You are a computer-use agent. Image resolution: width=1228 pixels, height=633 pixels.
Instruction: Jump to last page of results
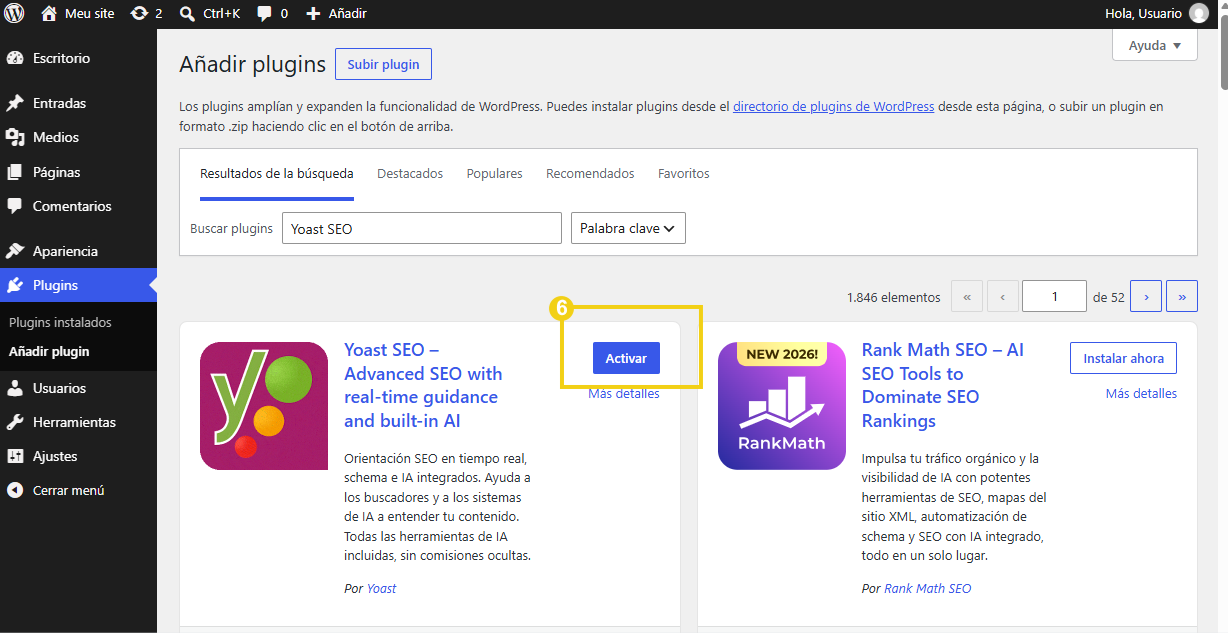coord(1182,297)
